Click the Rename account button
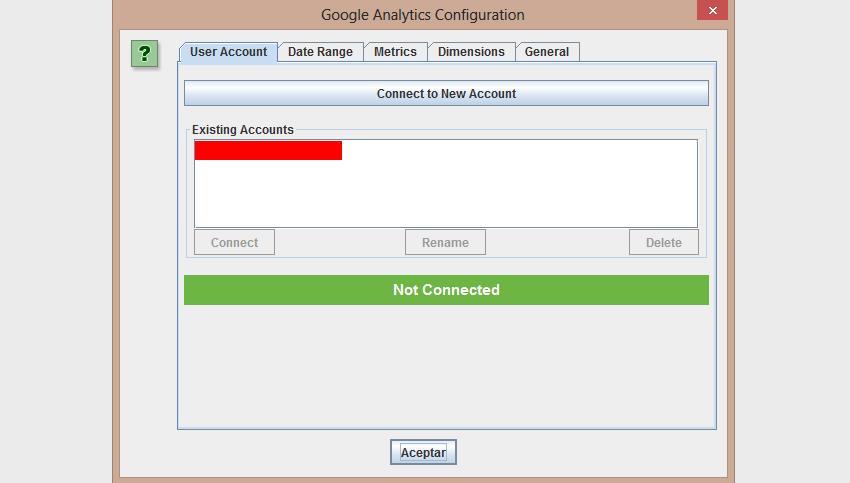This screenshot has width=850, height=483. 445,242
